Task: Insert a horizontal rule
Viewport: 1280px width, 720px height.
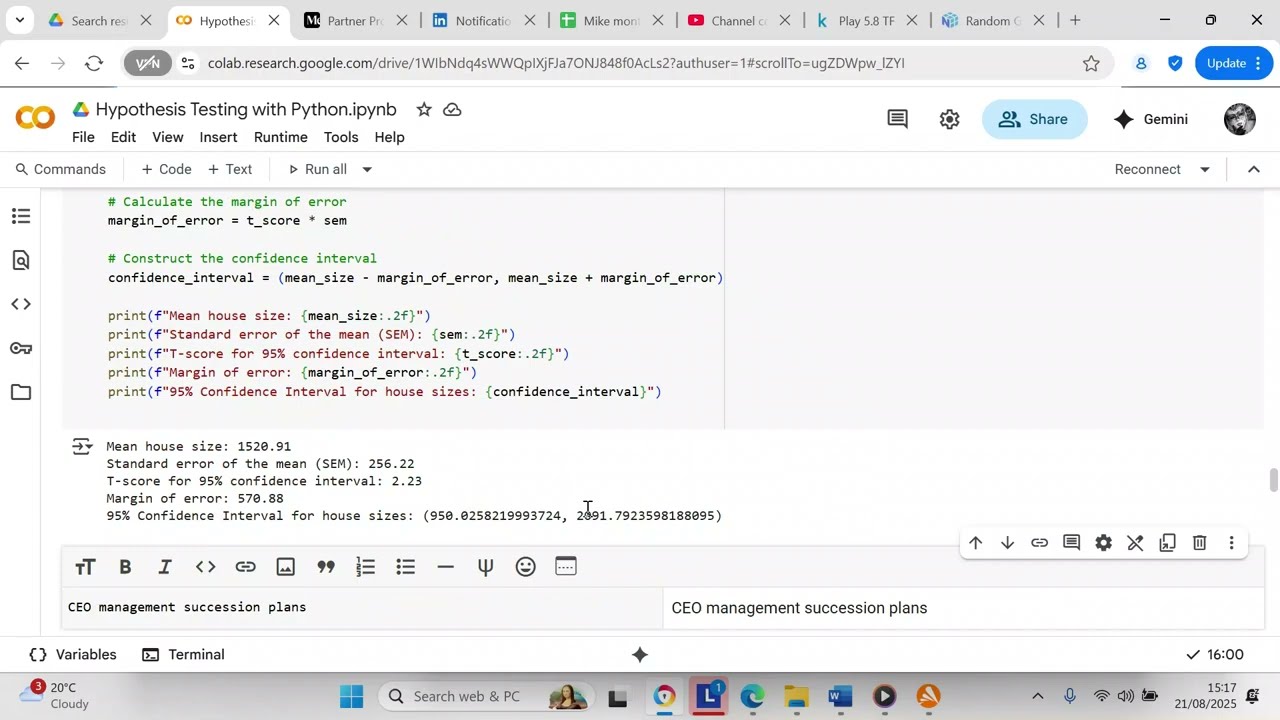Action: click(445, 567)
